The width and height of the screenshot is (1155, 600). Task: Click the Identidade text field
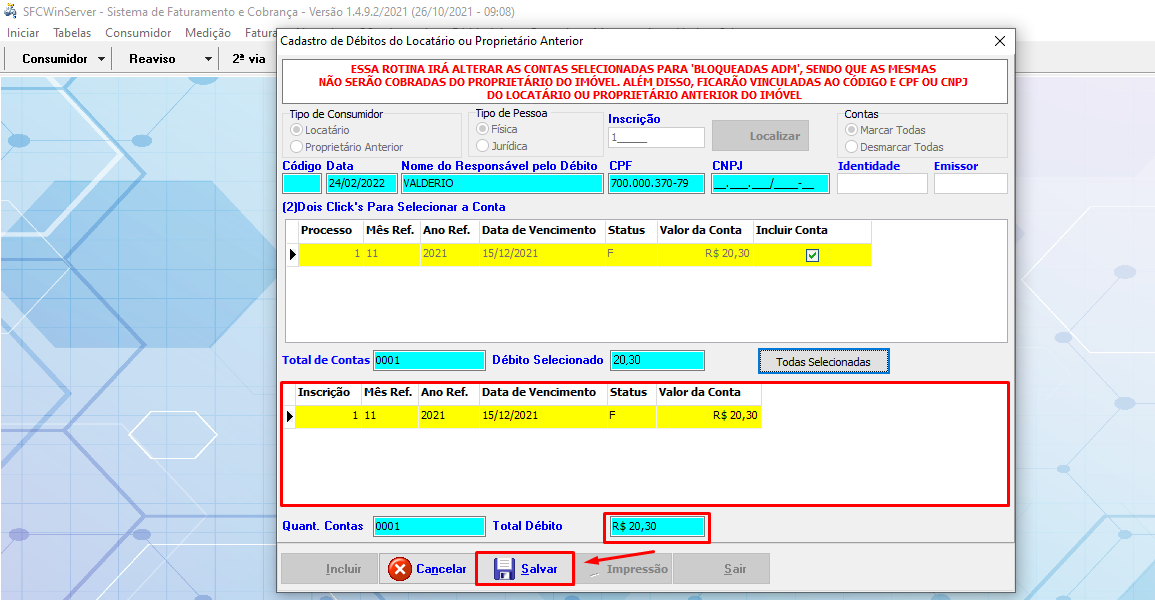[881, 184]
